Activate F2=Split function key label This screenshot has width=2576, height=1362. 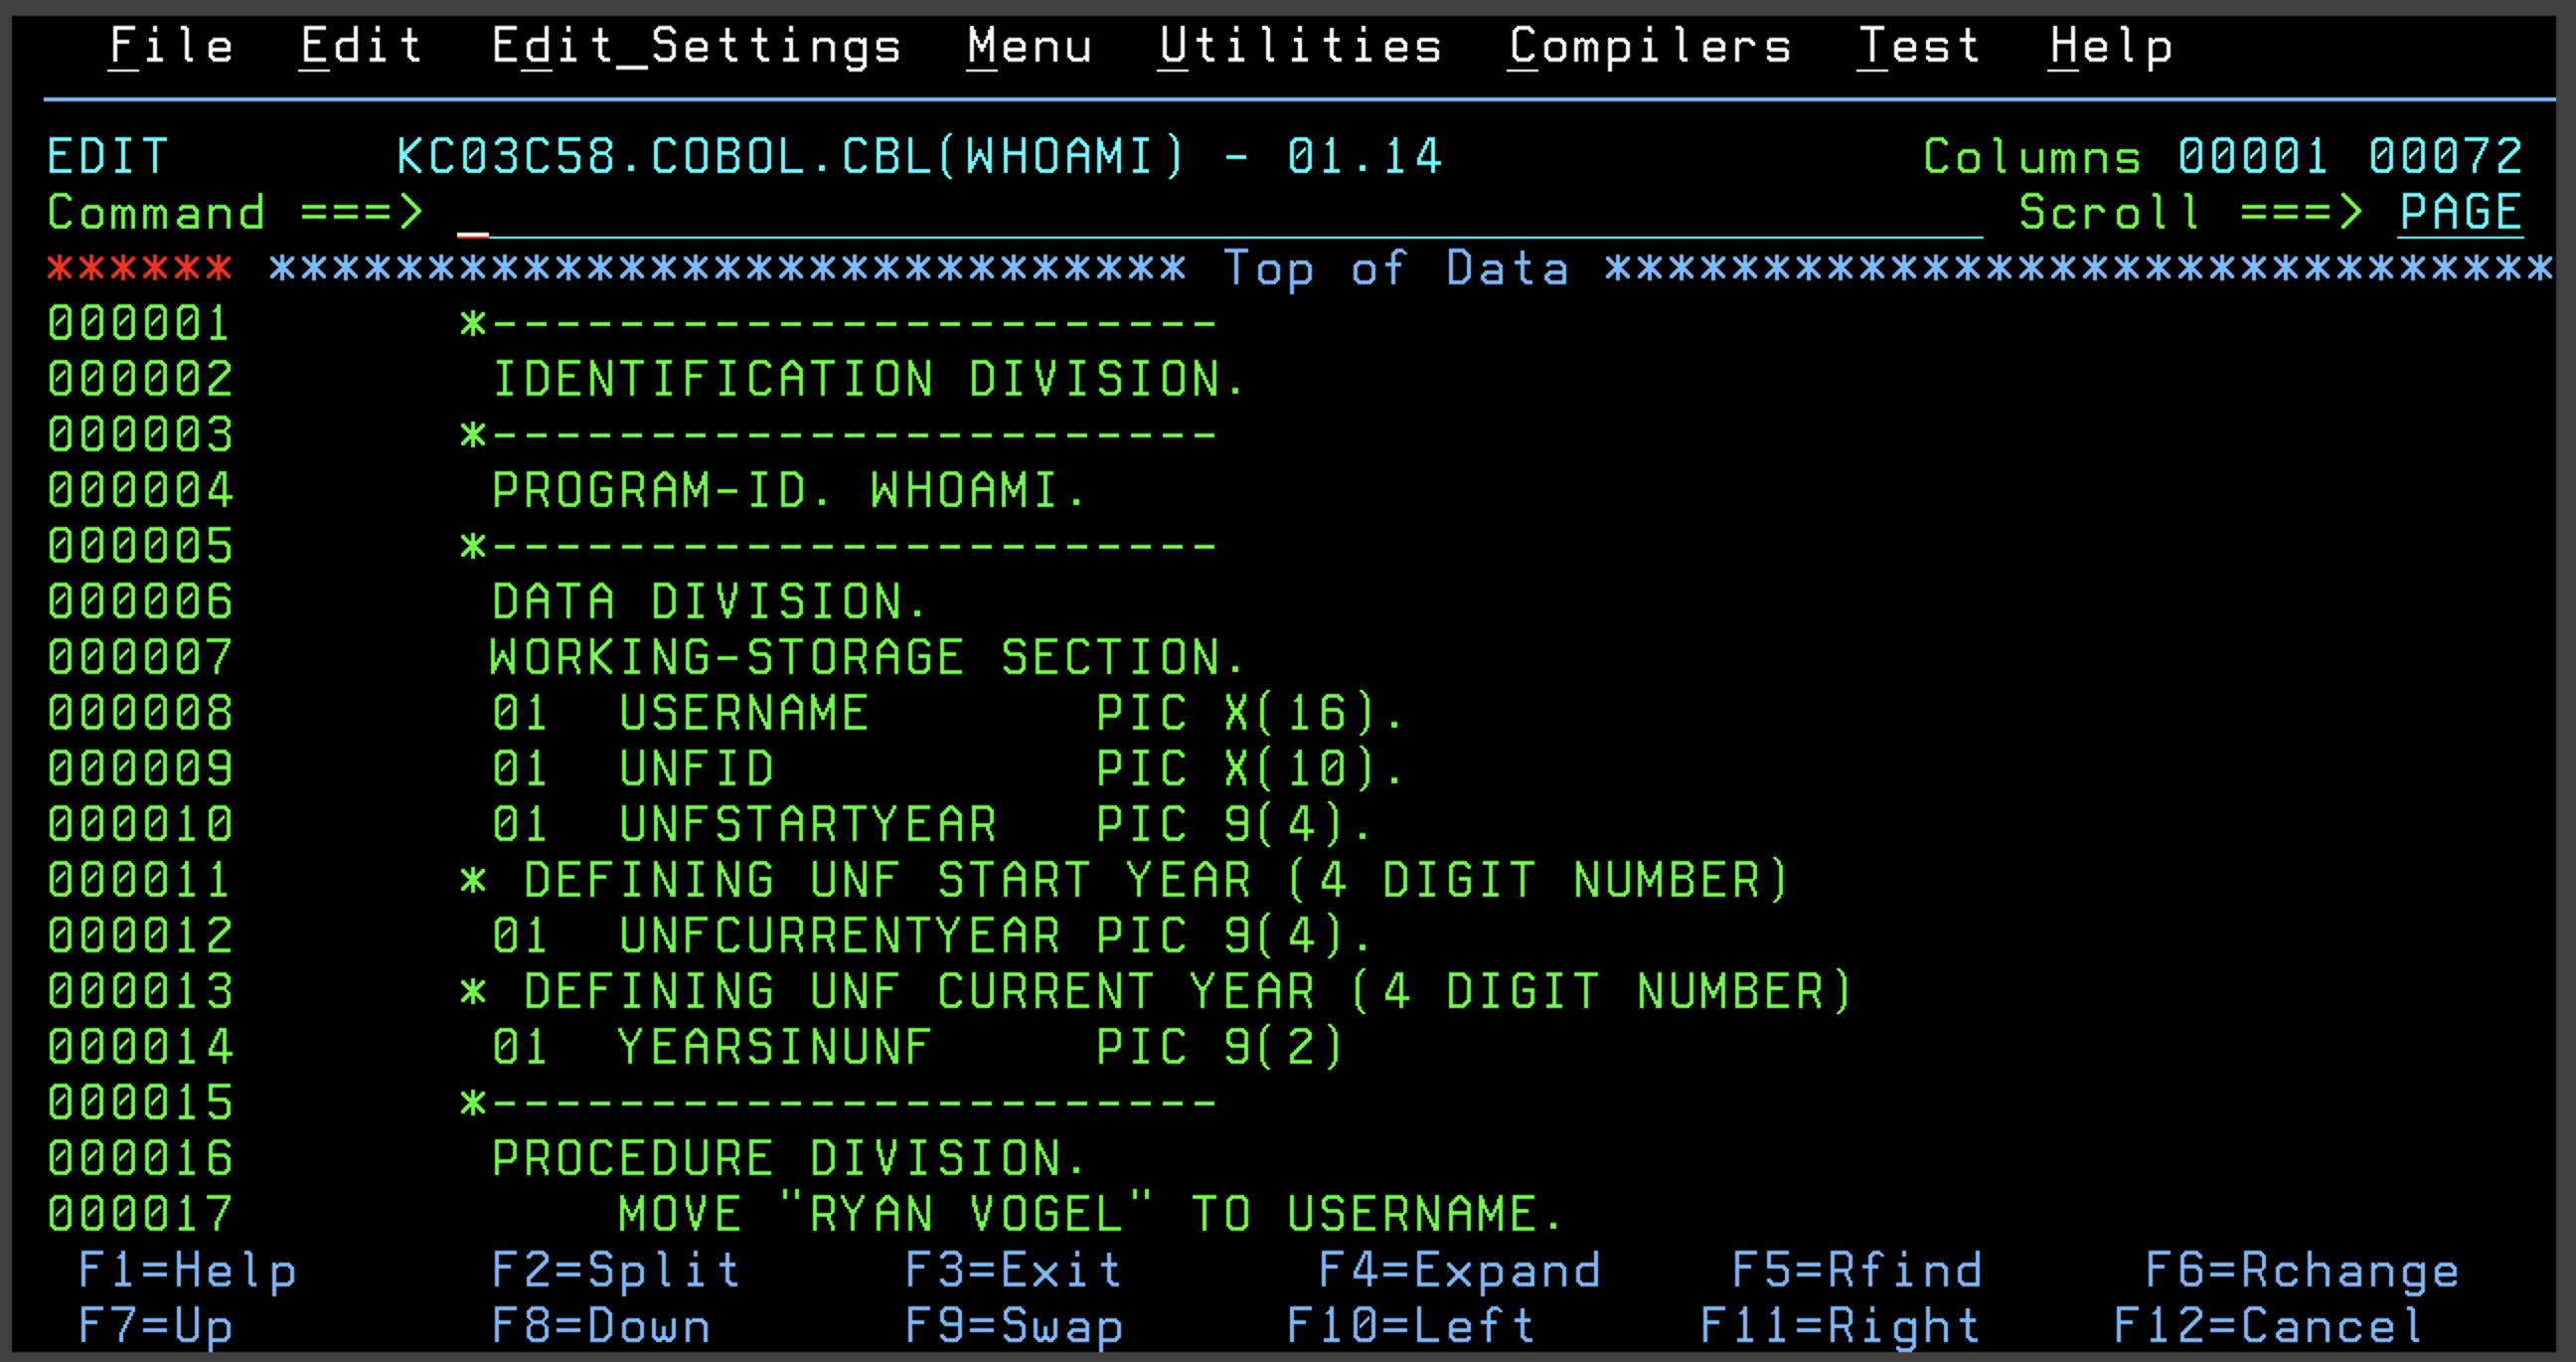tap(616, 1270)
